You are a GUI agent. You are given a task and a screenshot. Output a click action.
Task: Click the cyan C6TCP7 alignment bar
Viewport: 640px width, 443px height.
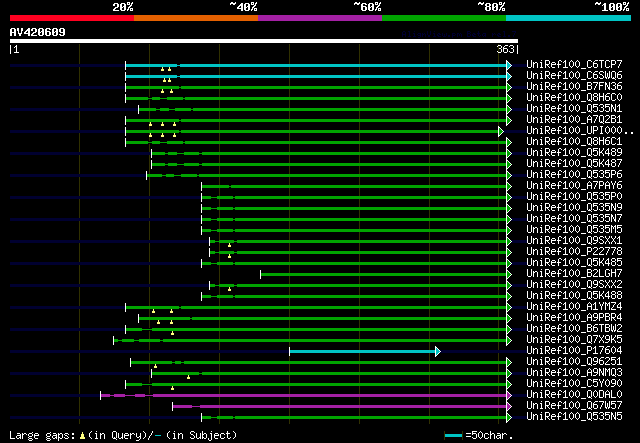pos(316,65)
